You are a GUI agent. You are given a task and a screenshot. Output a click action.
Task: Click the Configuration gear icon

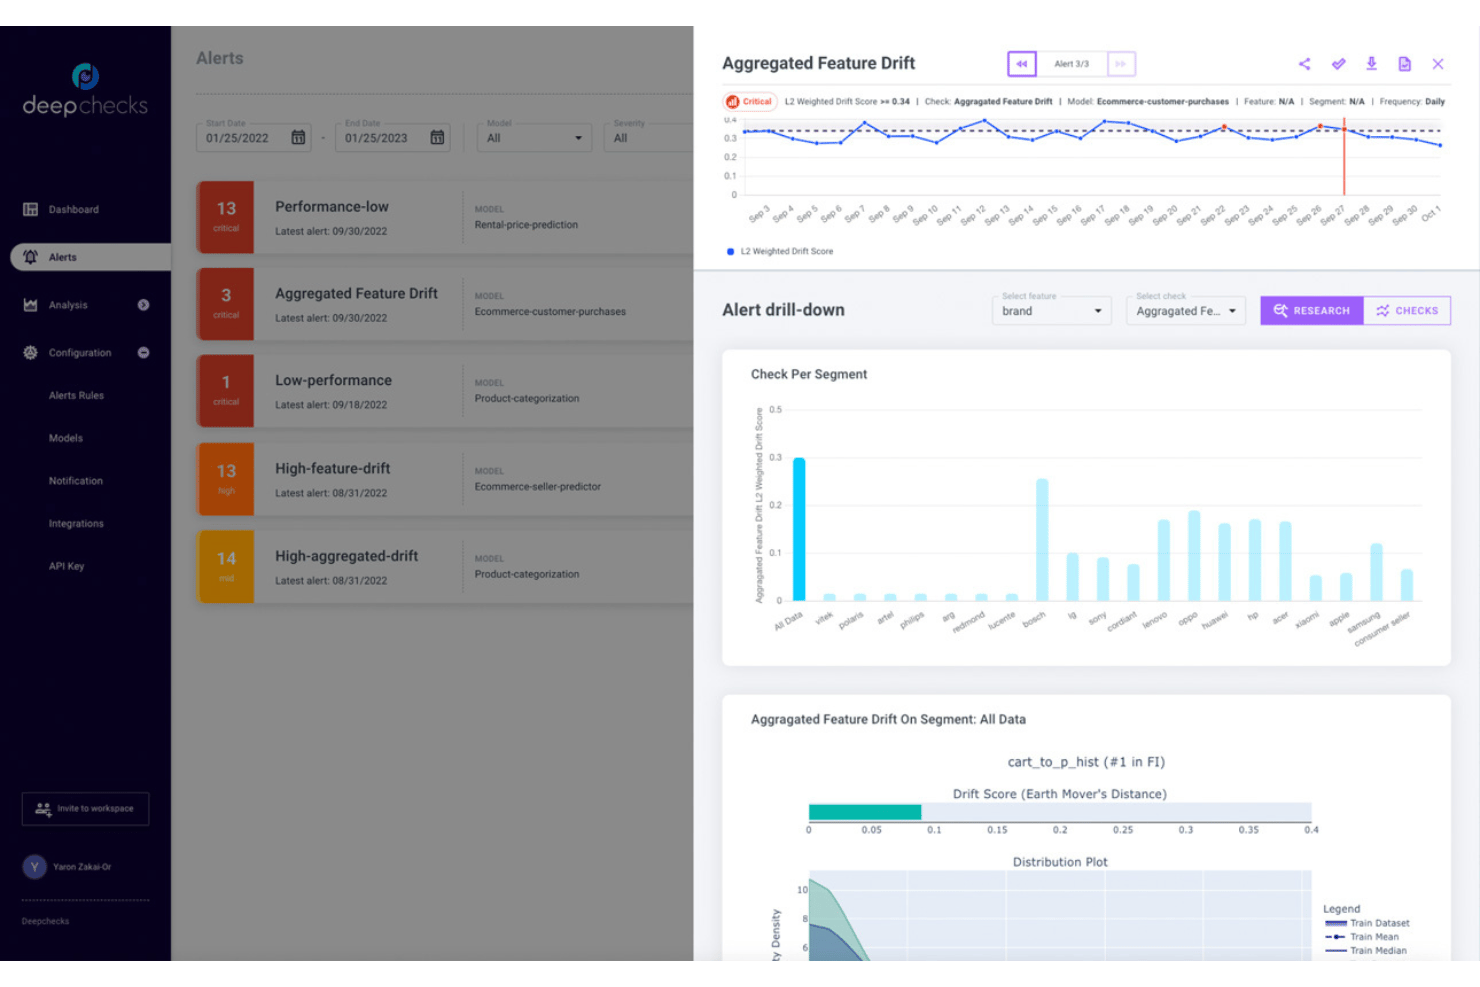pyautogui.click(x=31, y=352)
